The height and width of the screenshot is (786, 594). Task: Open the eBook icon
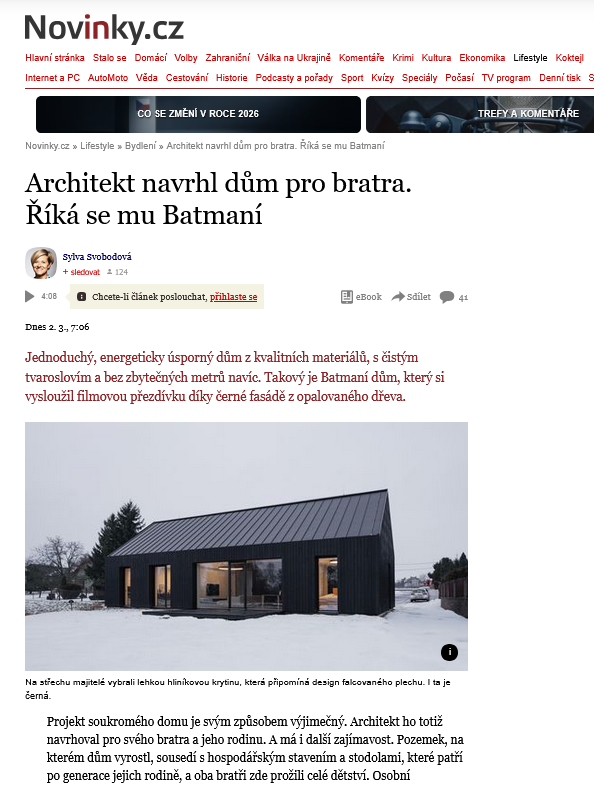(346, 297)
